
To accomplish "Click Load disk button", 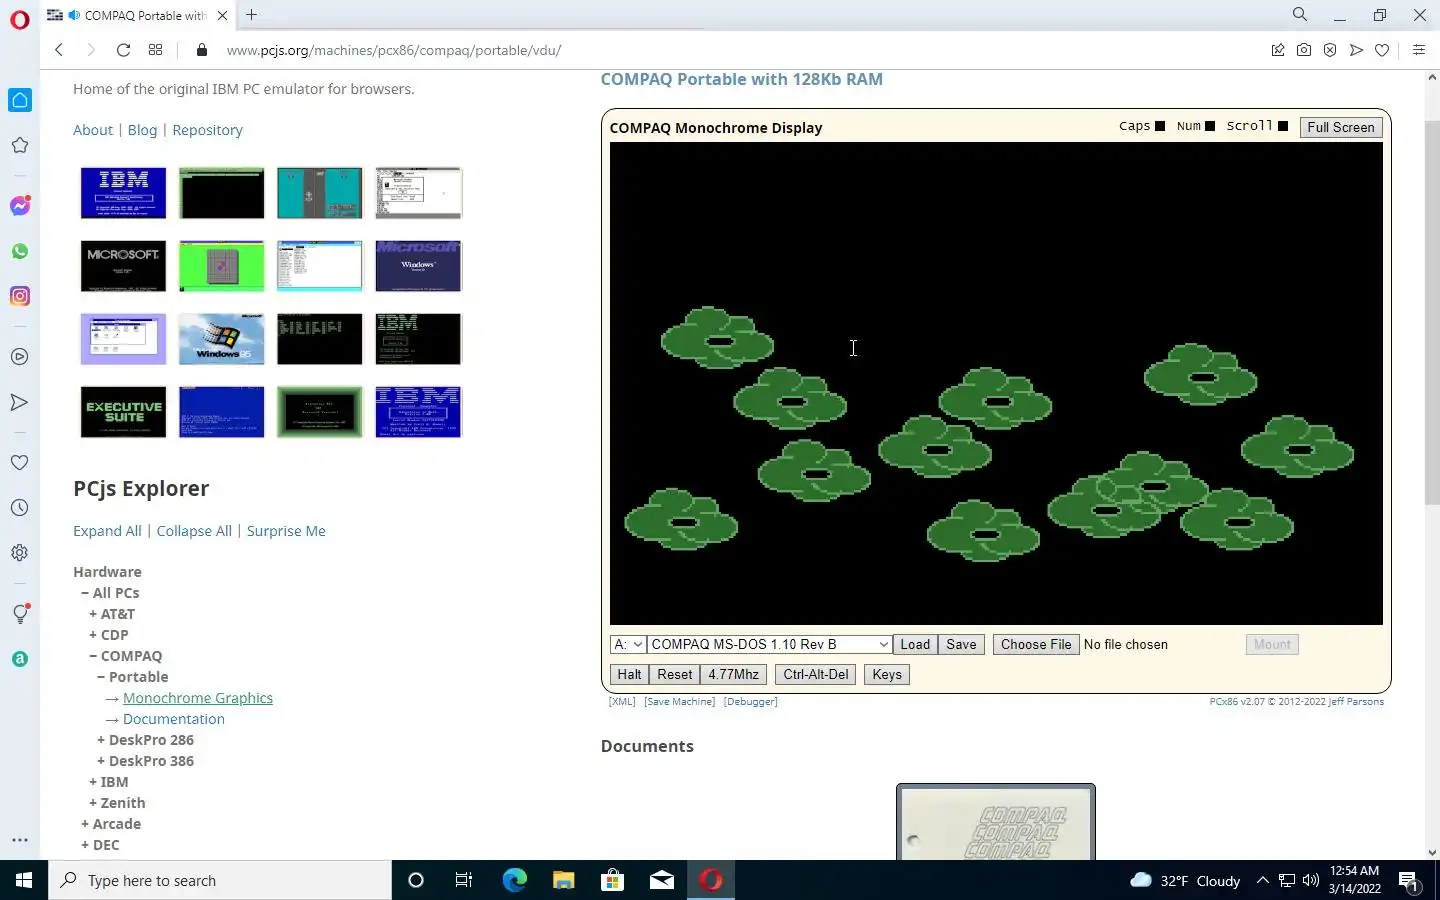I will coord(915,644).
